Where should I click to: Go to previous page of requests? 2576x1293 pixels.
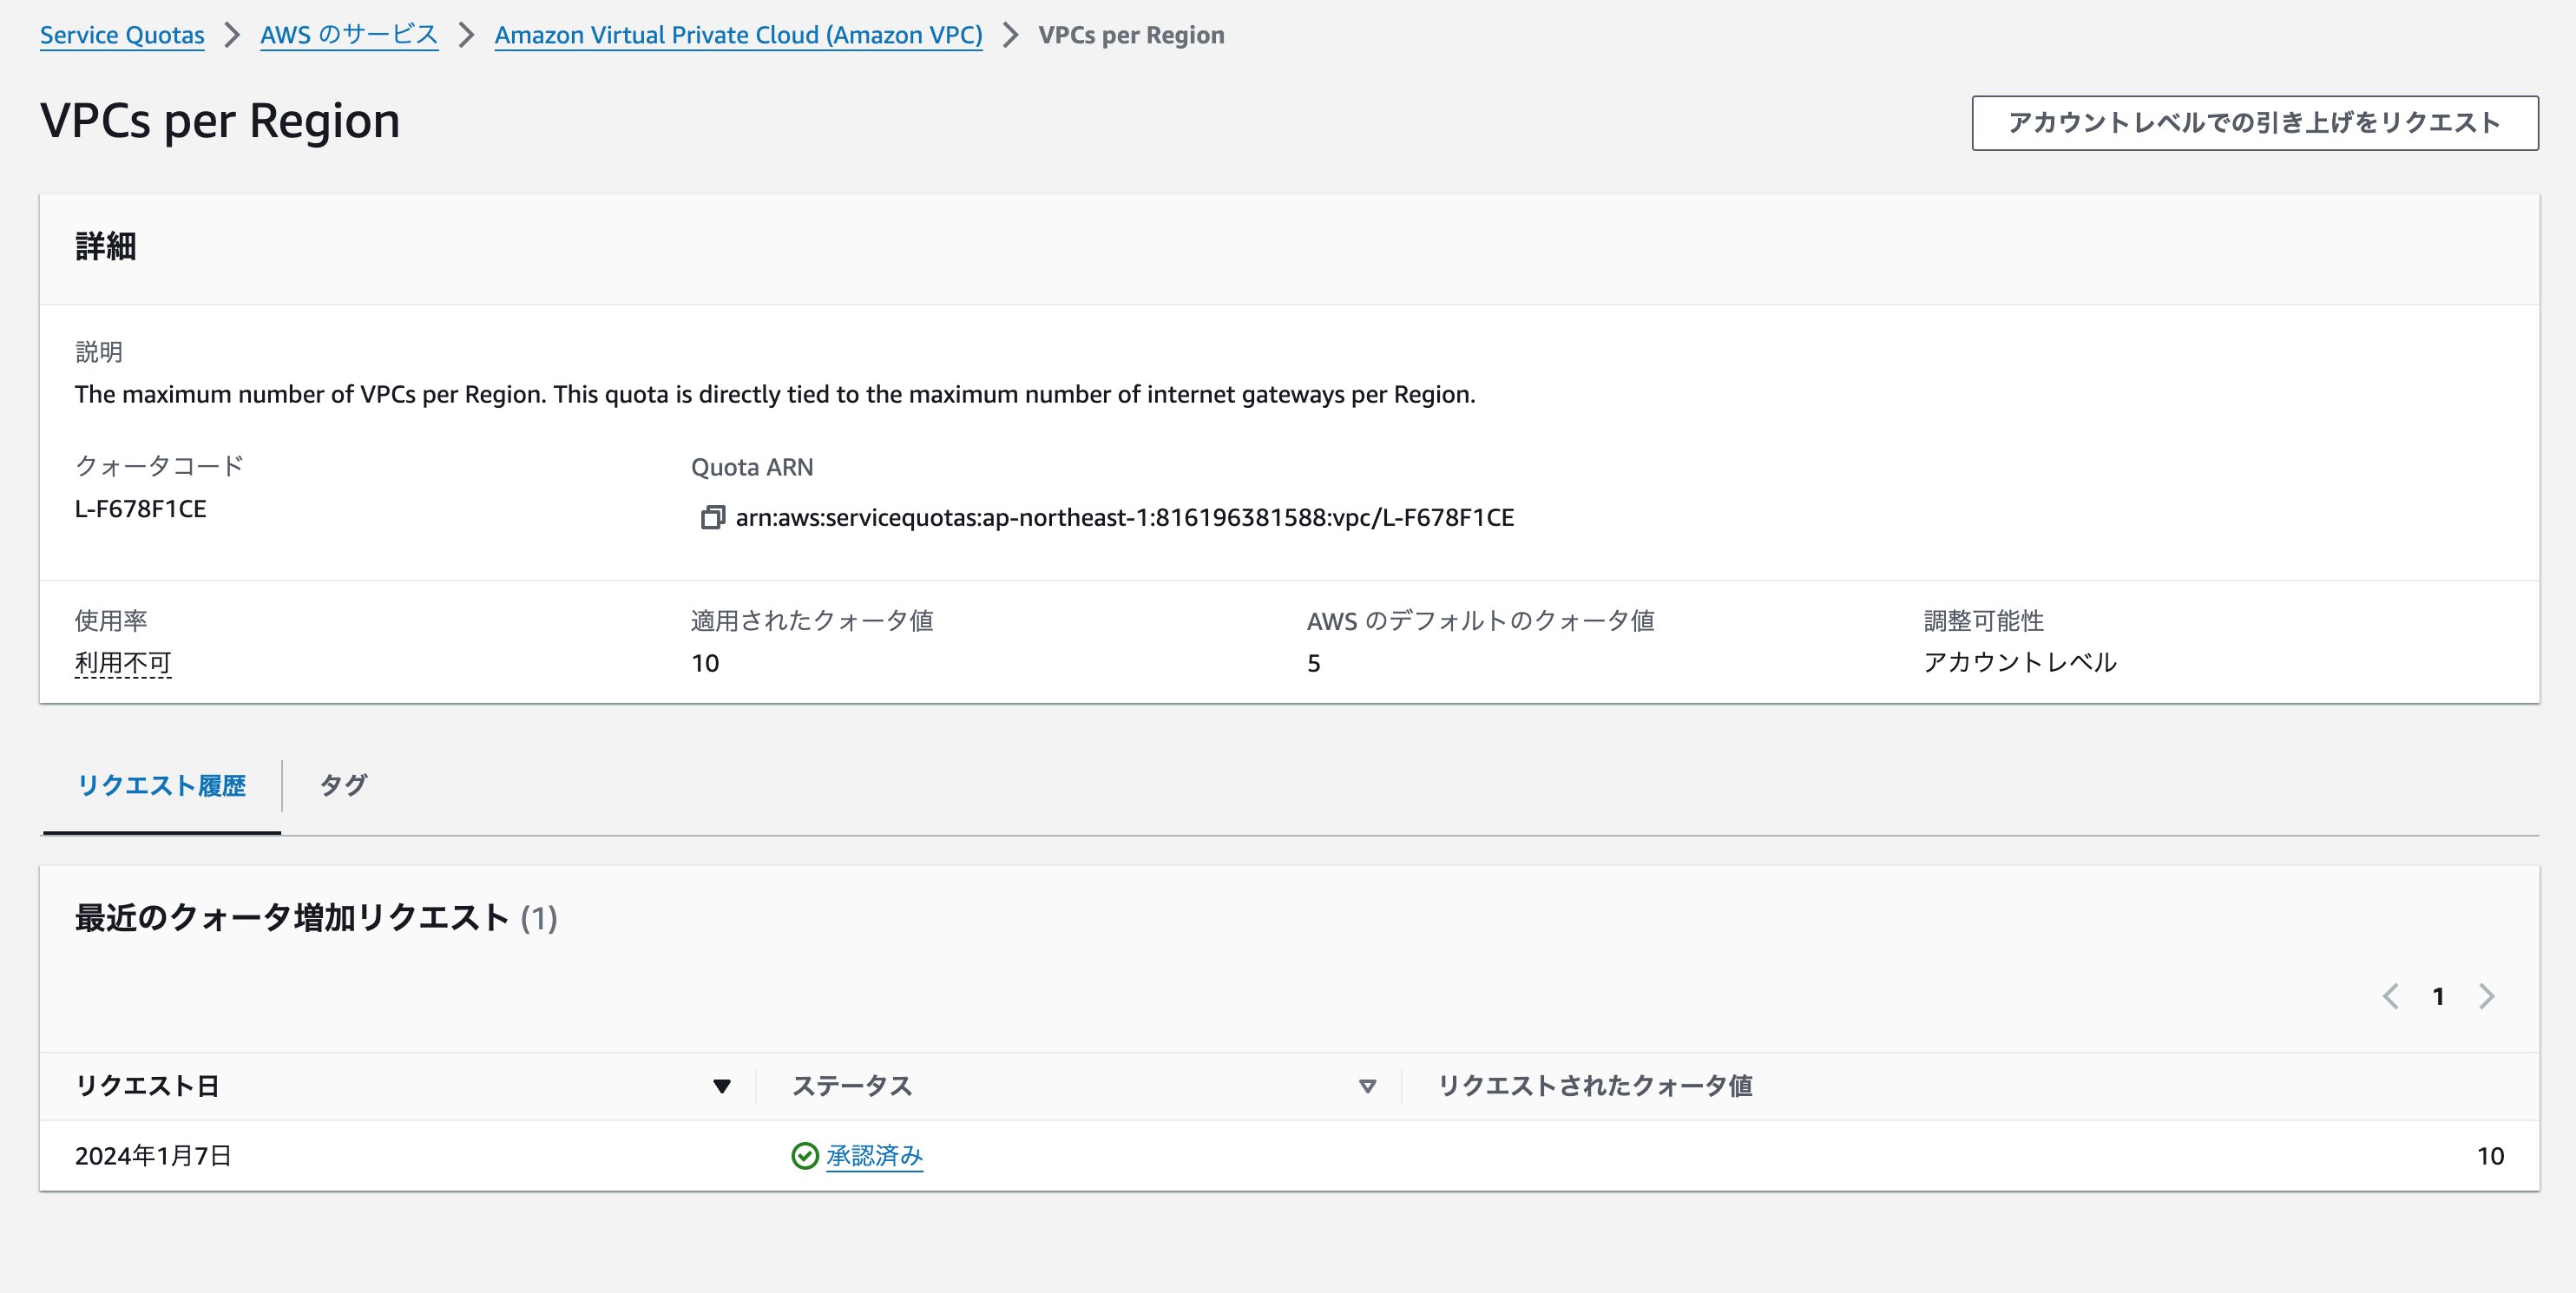point(2390,996)
